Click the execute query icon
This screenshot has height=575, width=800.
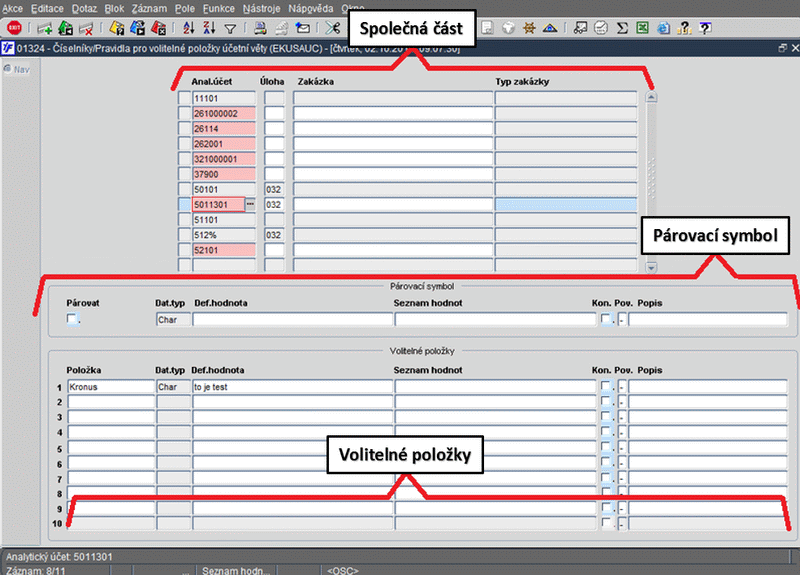pos(137,28)
